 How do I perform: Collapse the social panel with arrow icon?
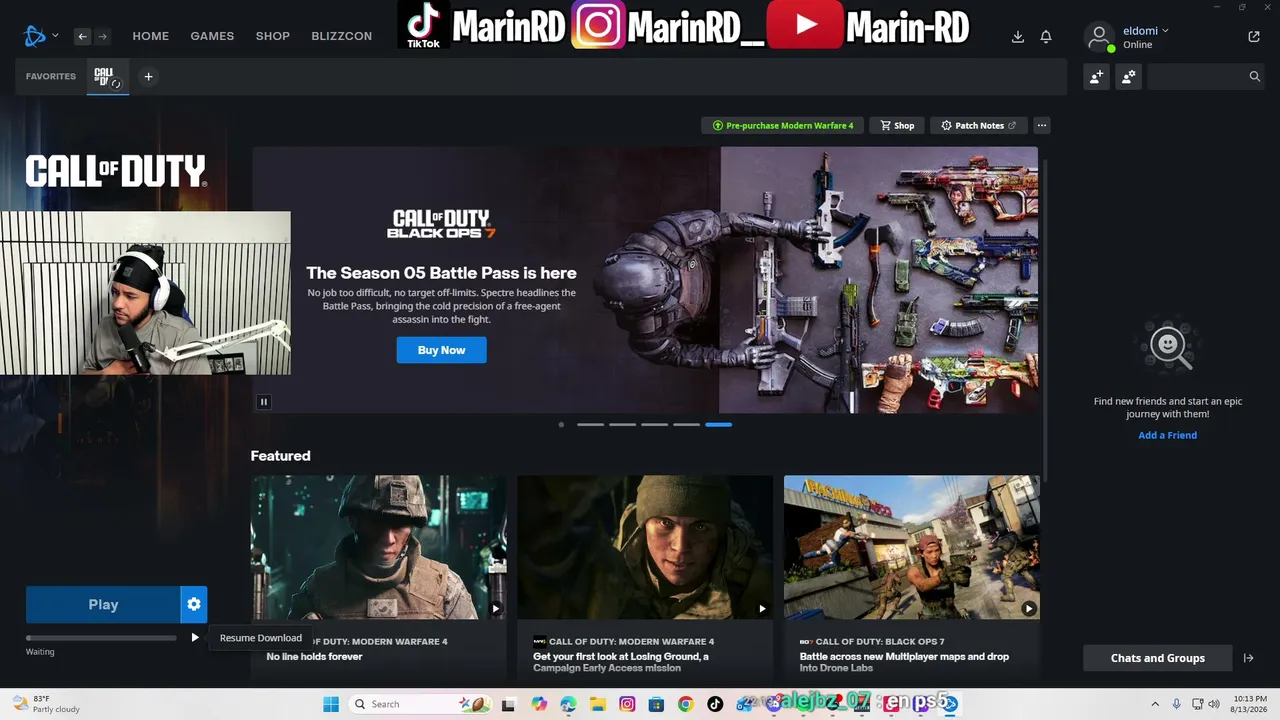[1248, 658]
